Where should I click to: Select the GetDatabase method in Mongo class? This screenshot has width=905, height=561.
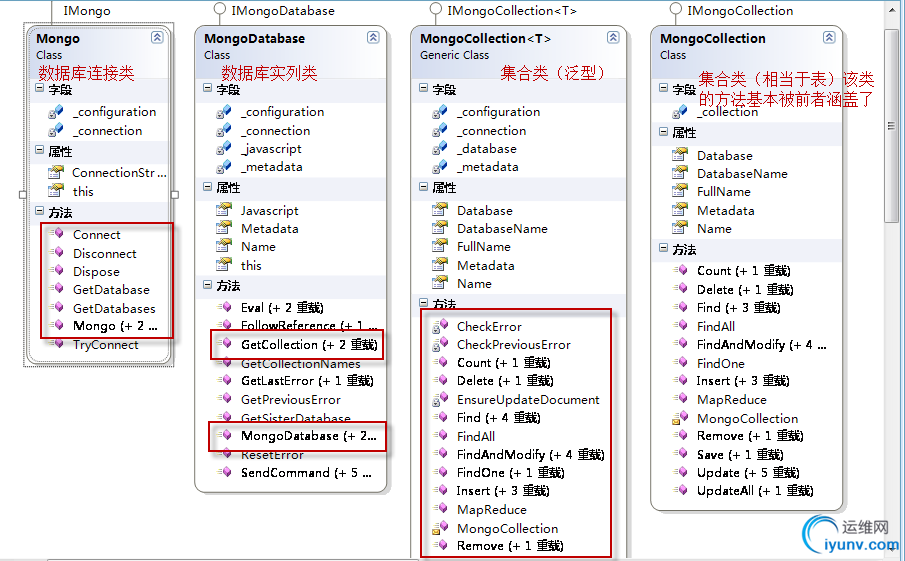point(111,290)
